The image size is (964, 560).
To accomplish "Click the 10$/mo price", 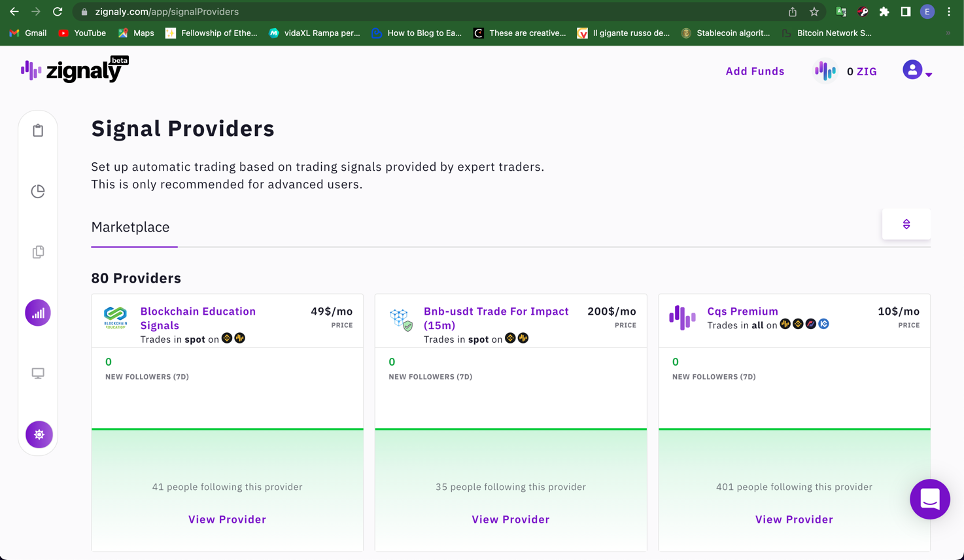I will [x=899, y=311].
